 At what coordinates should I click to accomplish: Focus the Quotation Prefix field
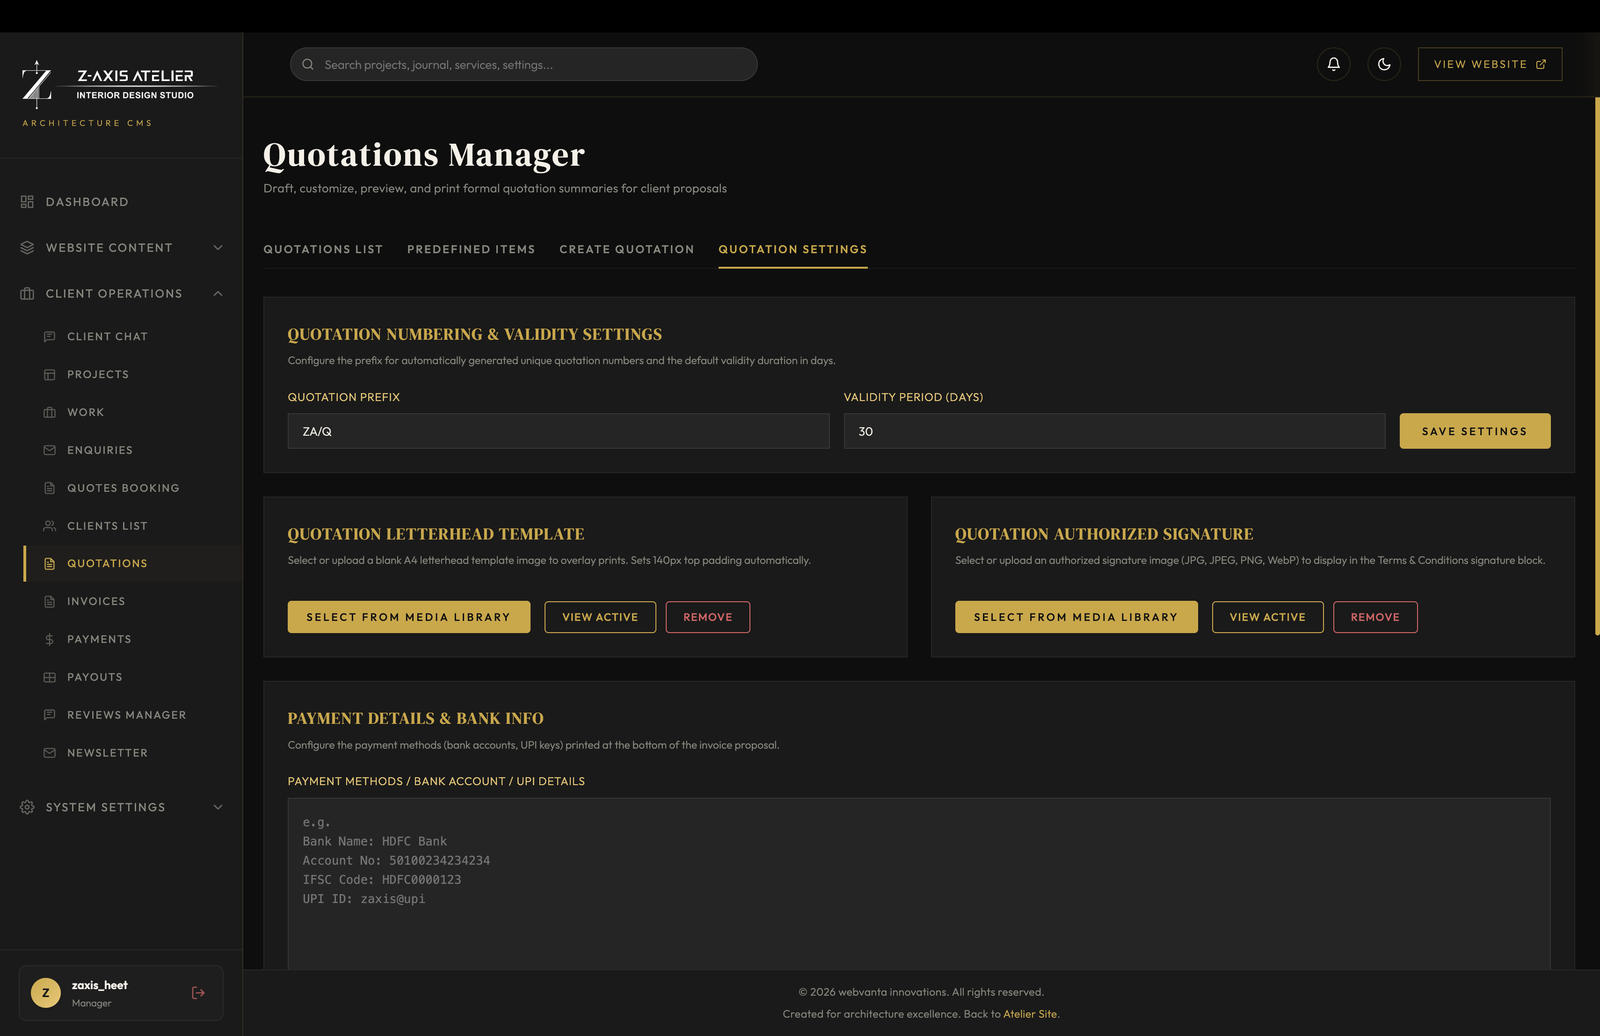pos(559,431)
